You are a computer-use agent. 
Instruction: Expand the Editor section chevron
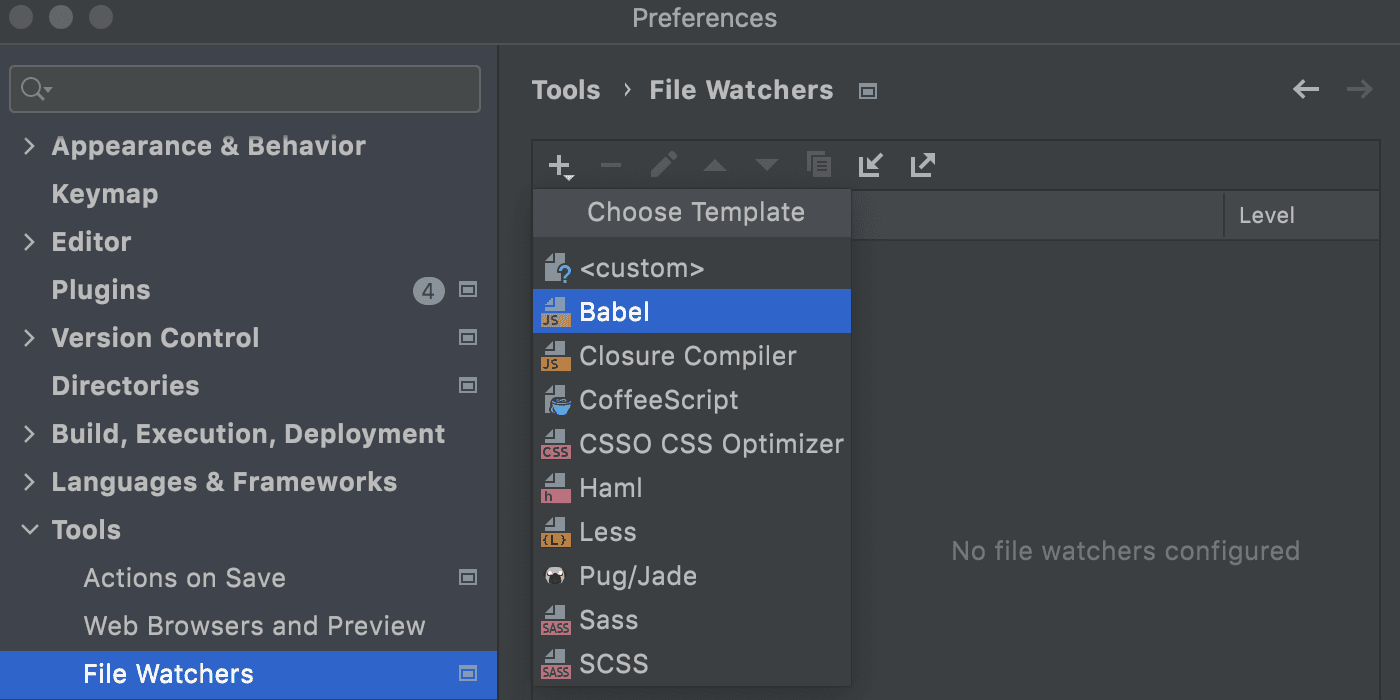[x=30, y=242]
